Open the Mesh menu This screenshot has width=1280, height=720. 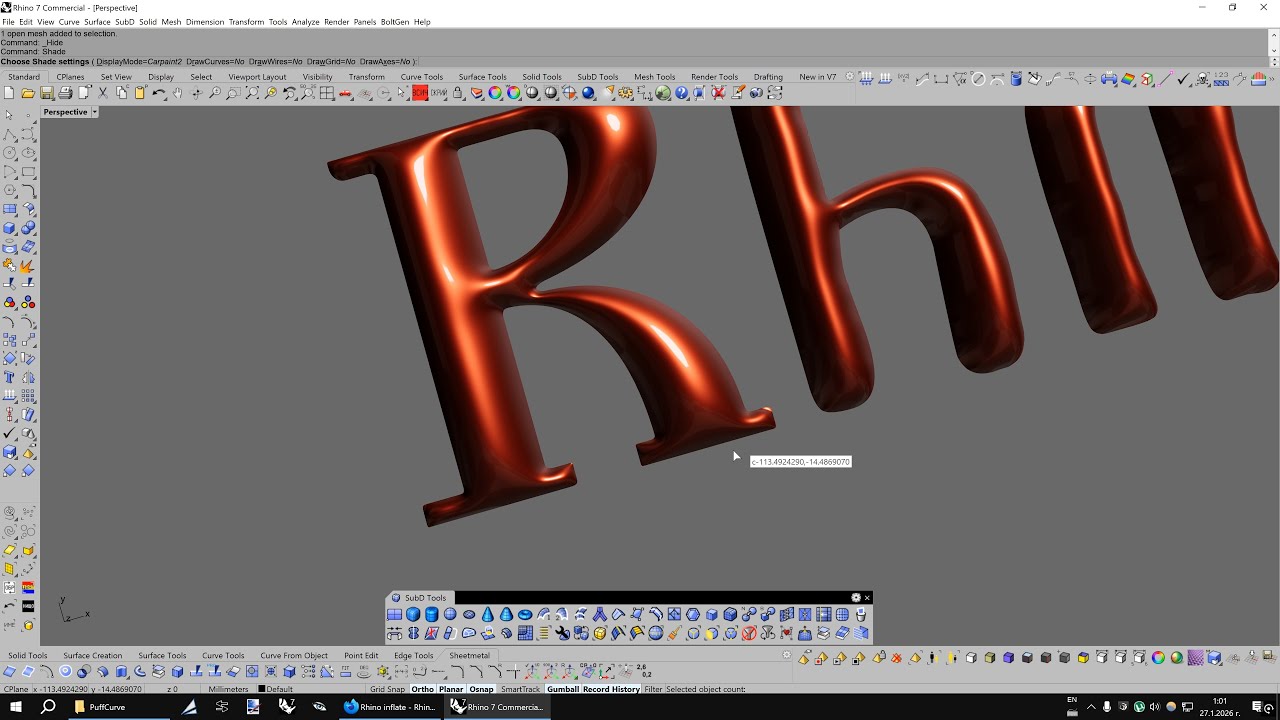click(171, 21)
